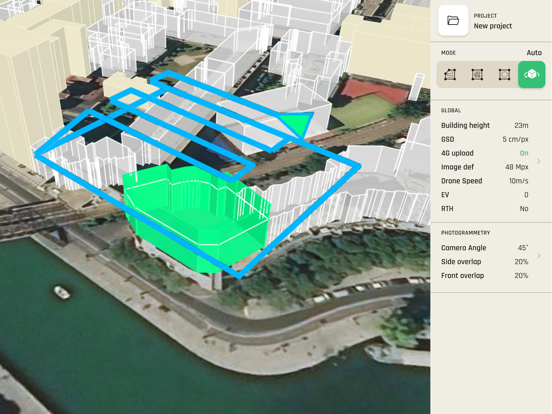
Task: Click the white boat on the river
Action: point(62,292)
